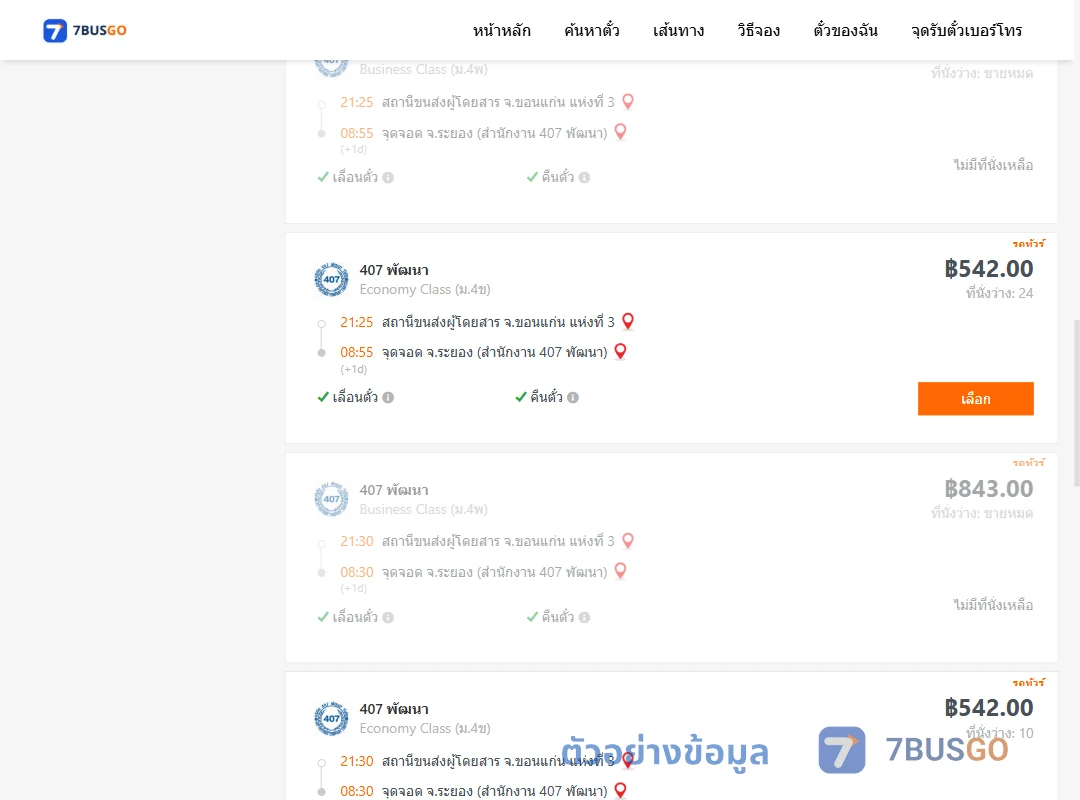
Task: Click the arrival map pin on the 08:55 Economy trip
Action: (x=621, y=351)
